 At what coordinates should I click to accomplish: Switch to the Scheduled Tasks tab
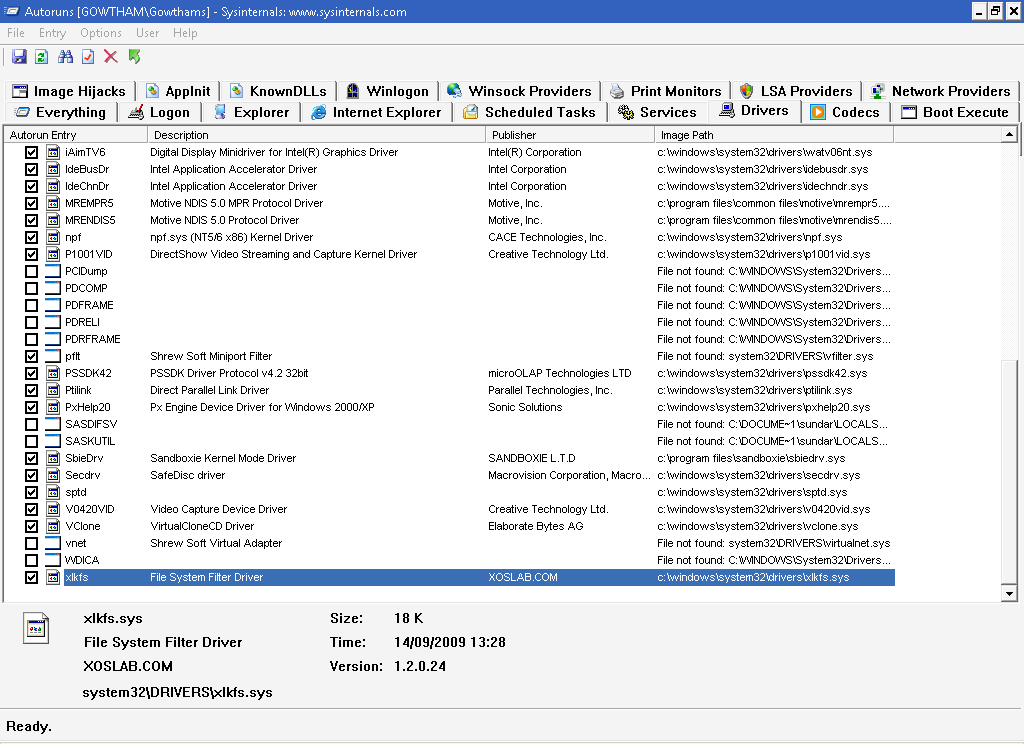(530, 112)
